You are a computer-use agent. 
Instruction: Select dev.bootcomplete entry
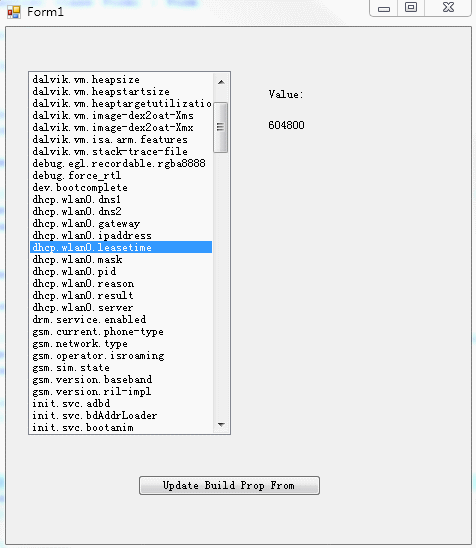(x=121, y=187)
